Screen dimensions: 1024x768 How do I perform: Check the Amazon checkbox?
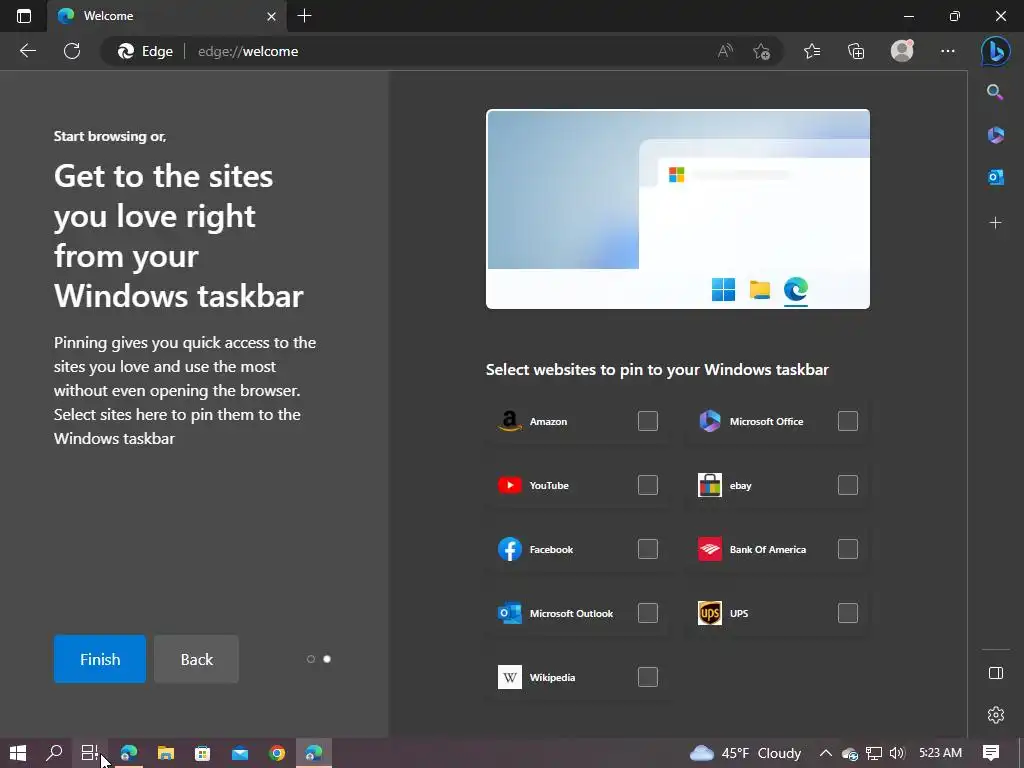[x=648, y=421]
